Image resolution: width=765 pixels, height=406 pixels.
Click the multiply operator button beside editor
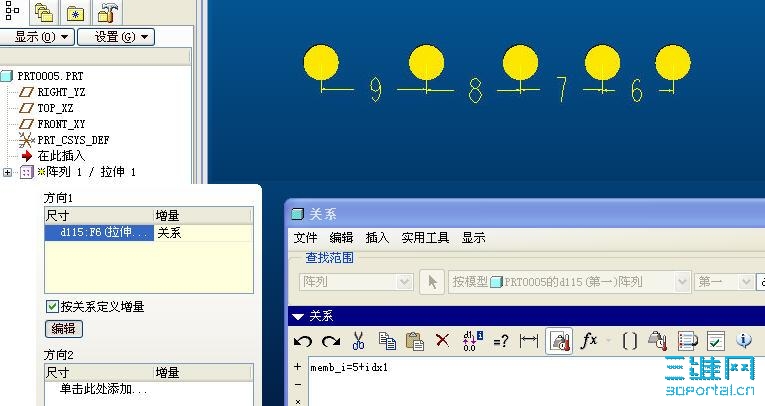tap(298, 401)
